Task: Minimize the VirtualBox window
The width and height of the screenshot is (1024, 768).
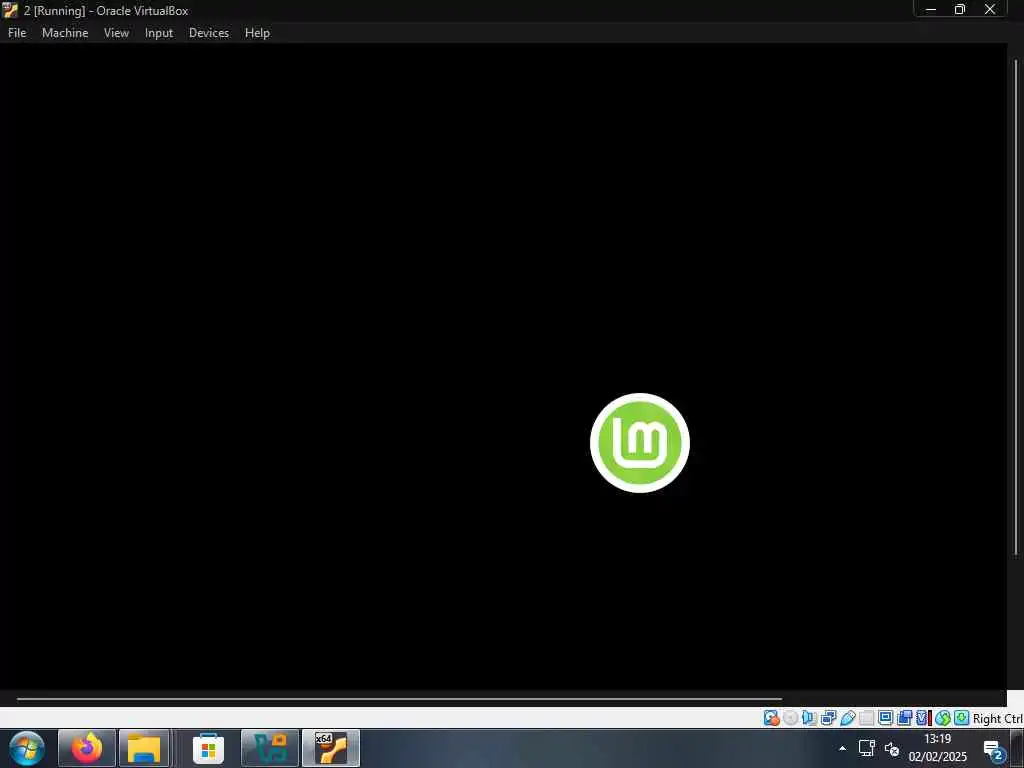Action: point(931,9)
